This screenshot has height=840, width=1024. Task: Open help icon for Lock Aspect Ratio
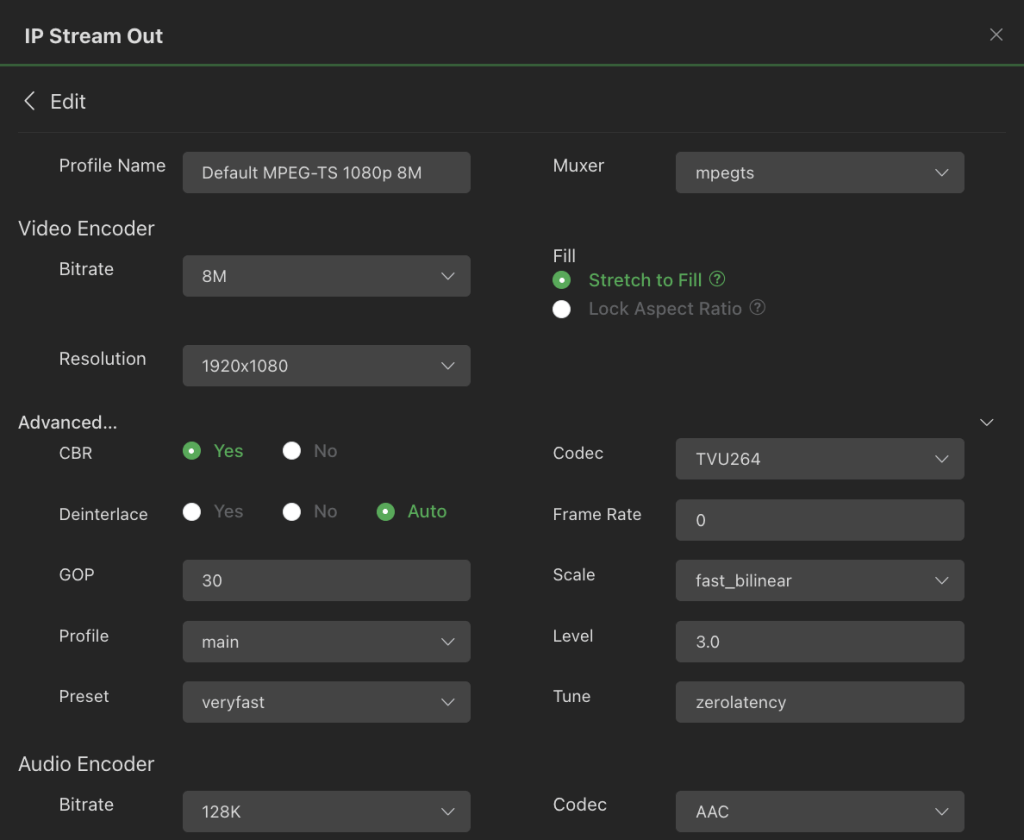[x=757, y=308]
